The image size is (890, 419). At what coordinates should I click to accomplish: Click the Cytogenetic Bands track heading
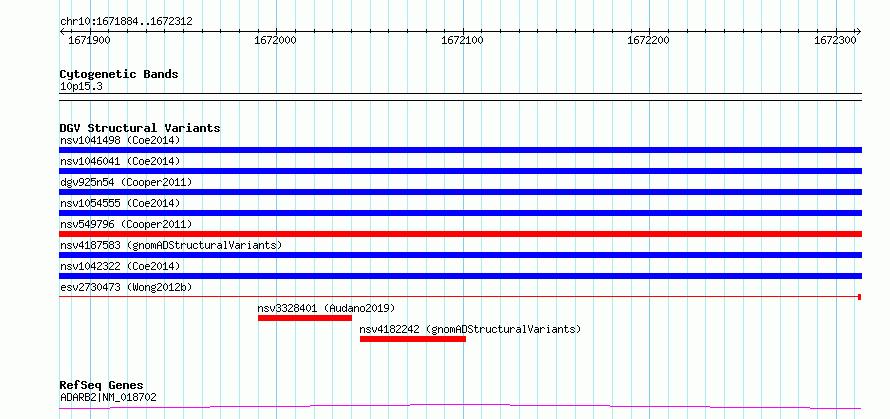119,74
